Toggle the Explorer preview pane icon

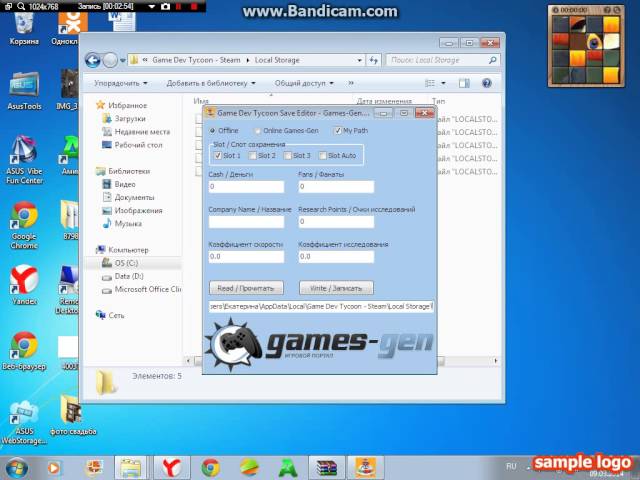tap(464, 83)
